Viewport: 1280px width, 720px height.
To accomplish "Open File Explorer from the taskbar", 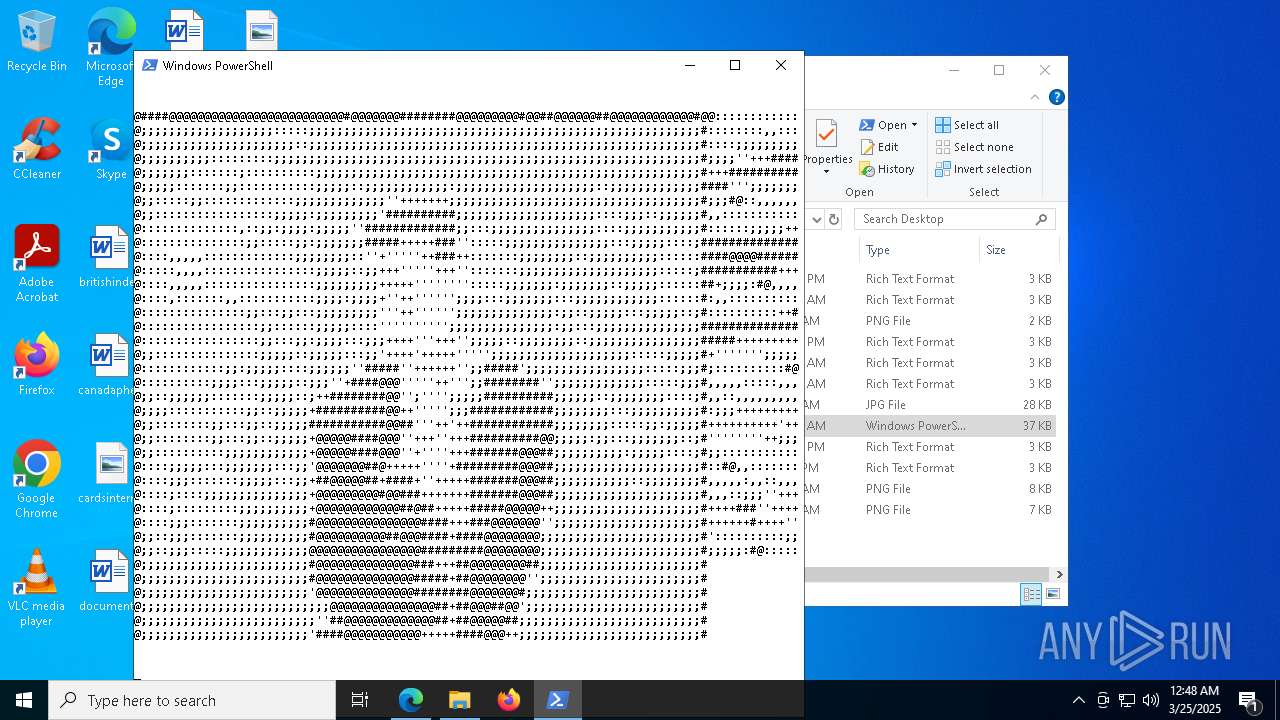I will tap(459, 700).
